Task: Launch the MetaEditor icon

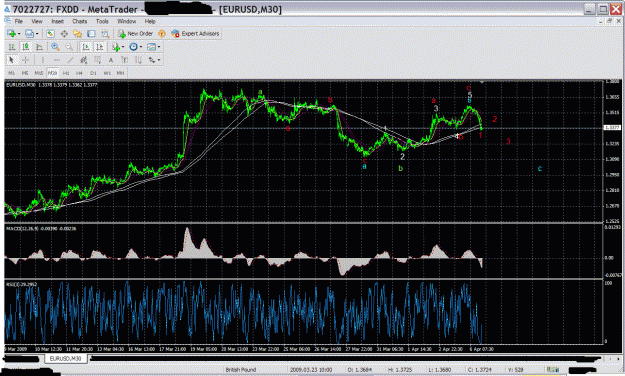Action: click(x=161, y=34)
